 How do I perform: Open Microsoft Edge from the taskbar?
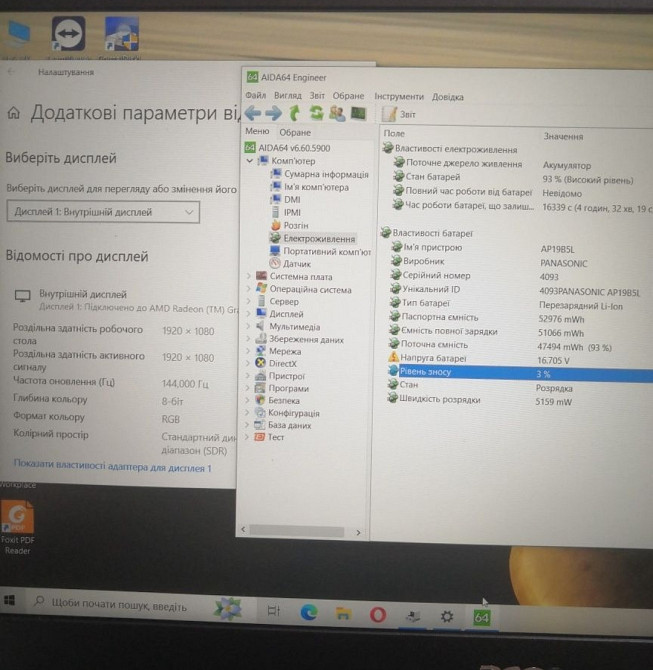(309, 614)
